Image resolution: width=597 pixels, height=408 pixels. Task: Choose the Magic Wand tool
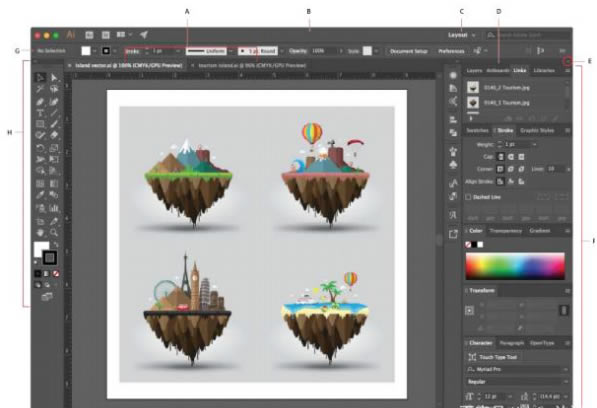(x=40, y=89)
